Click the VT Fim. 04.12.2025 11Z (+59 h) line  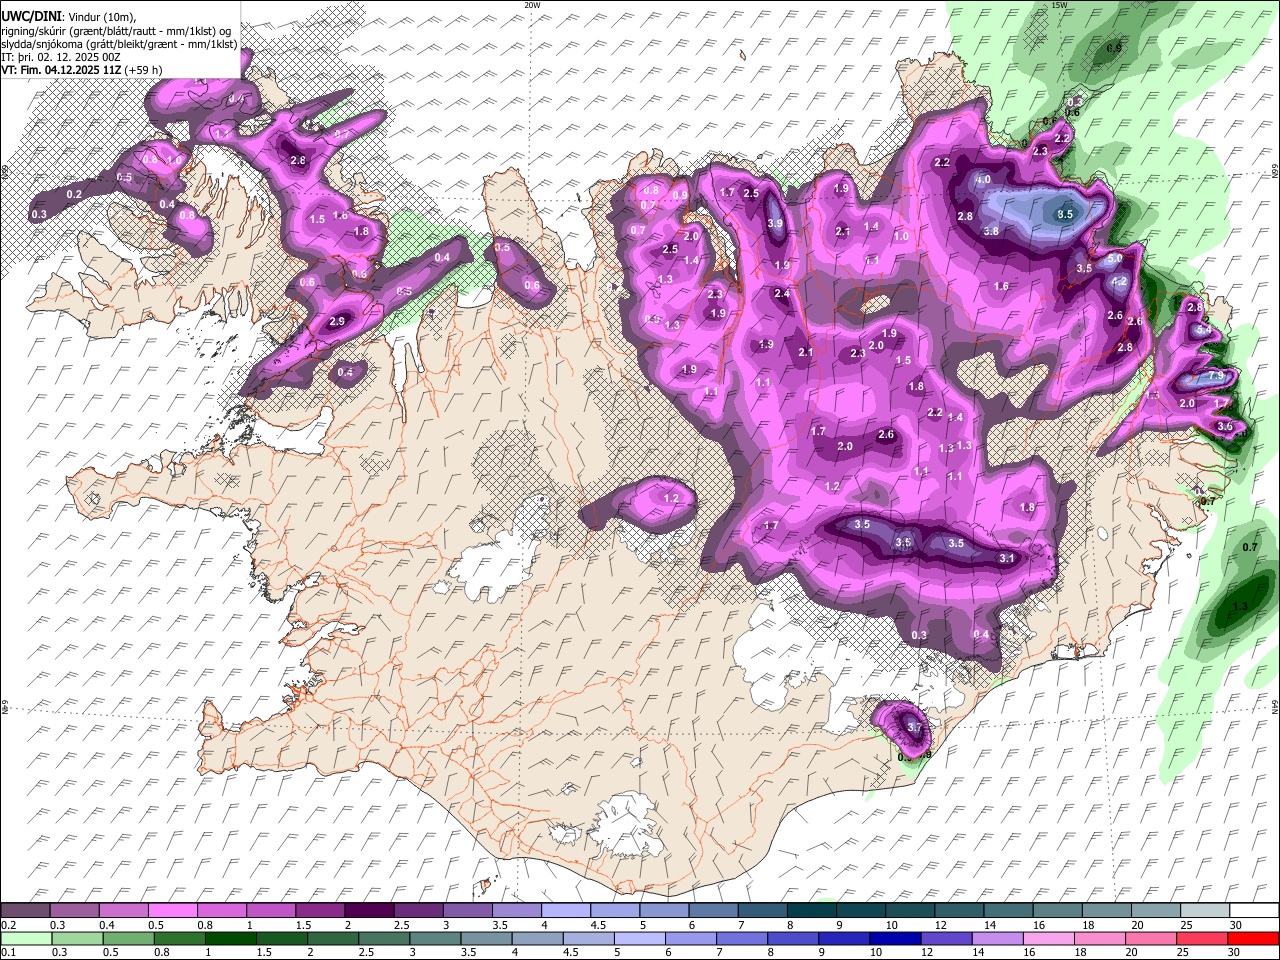click(x=82, y=70)
